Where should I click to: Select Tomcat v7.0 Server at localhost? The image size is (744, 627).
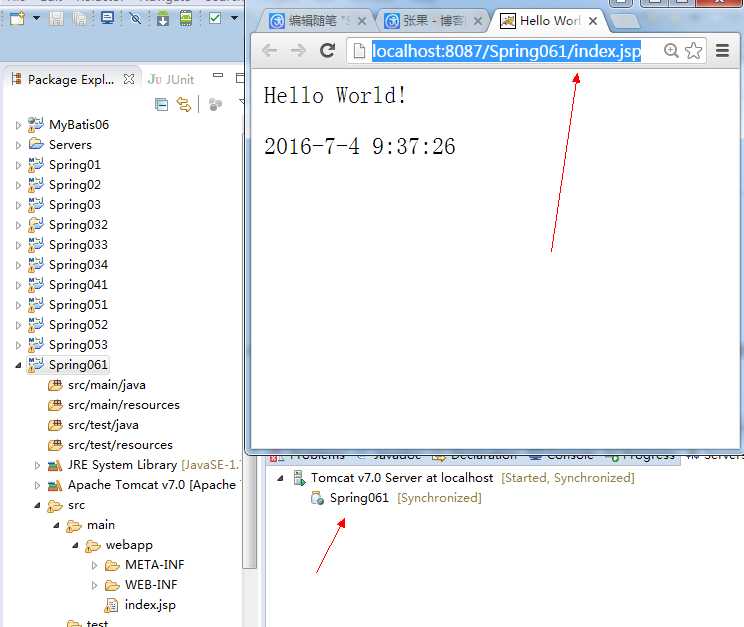tap(402, 477)
